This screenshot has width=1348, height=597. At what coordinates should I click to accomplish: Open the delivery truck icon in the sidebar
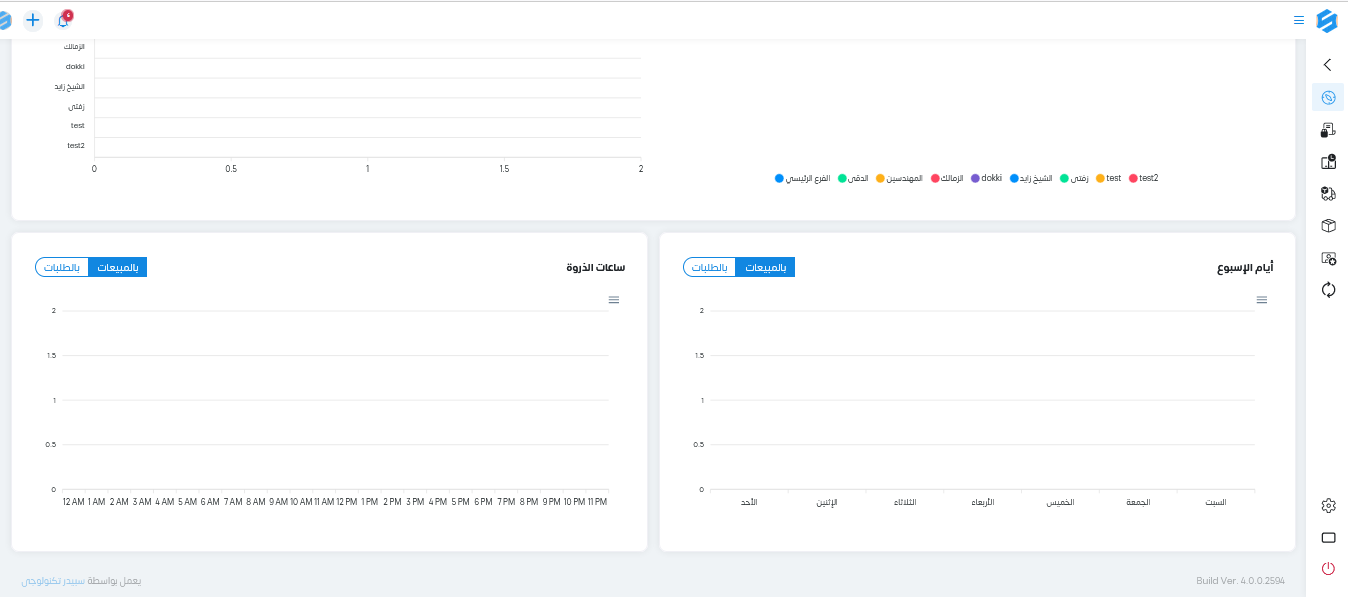1328,193
